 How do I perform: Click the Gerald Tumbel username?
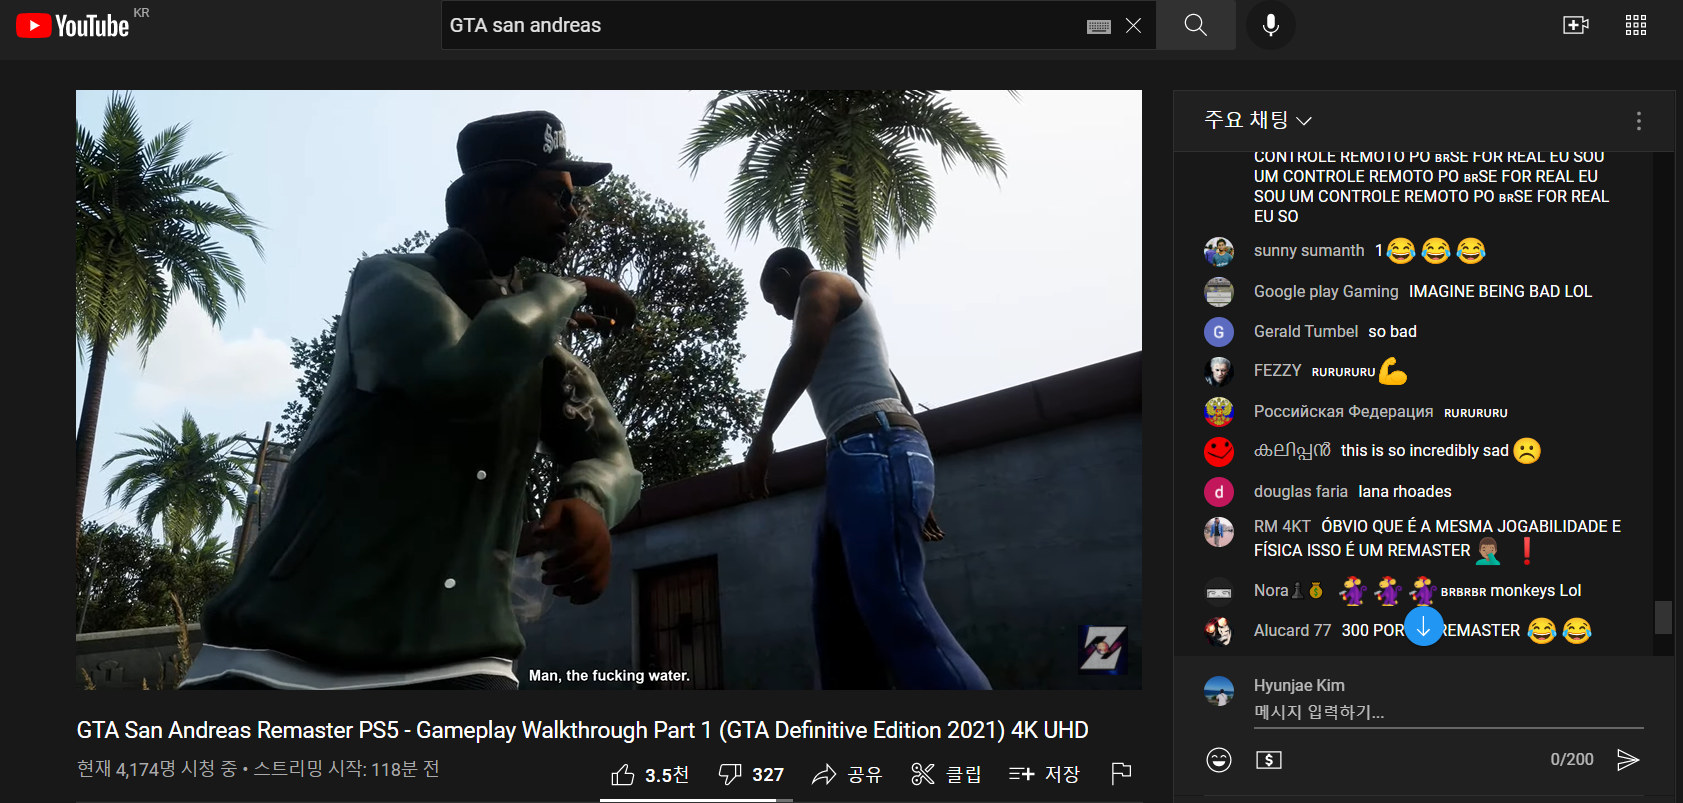[x=1306, y=331]
